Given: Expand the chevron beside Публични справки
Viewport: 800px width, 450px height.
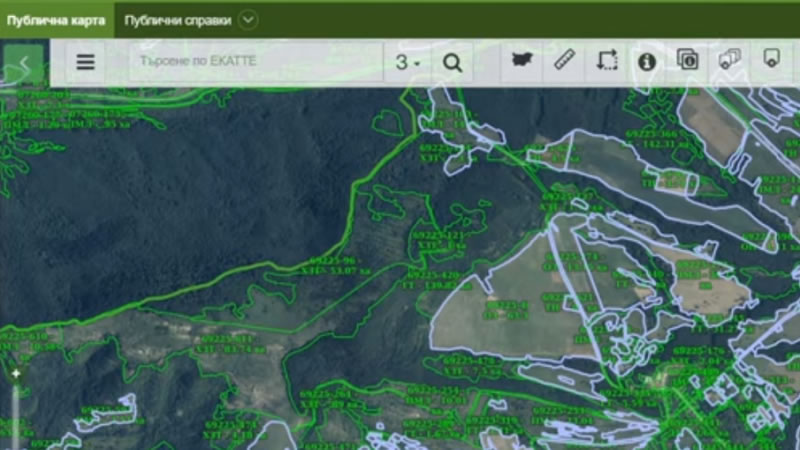Looking at the screenshot, I should click(x=248, y=19).
